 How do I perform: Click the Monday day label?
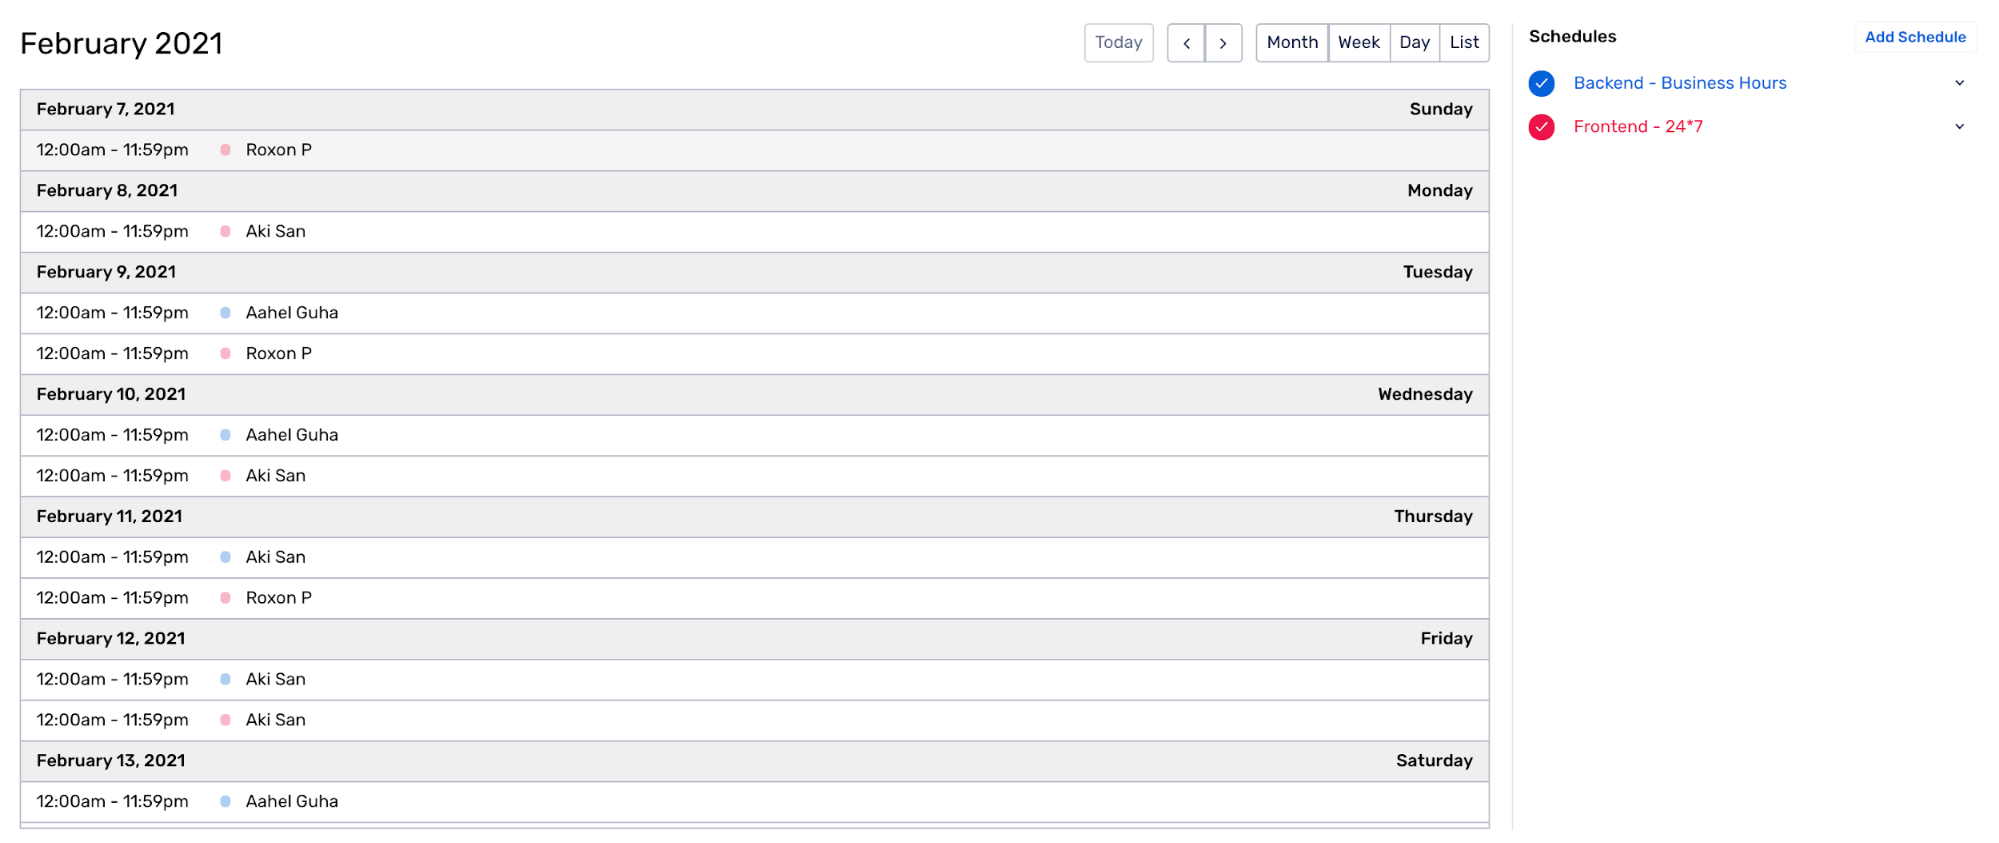coord(1440,190)
